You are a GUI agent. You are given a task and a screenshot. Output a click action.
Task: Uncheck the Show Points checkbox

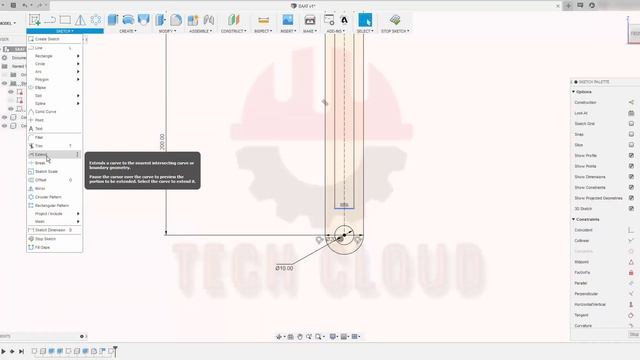point(631,166)
